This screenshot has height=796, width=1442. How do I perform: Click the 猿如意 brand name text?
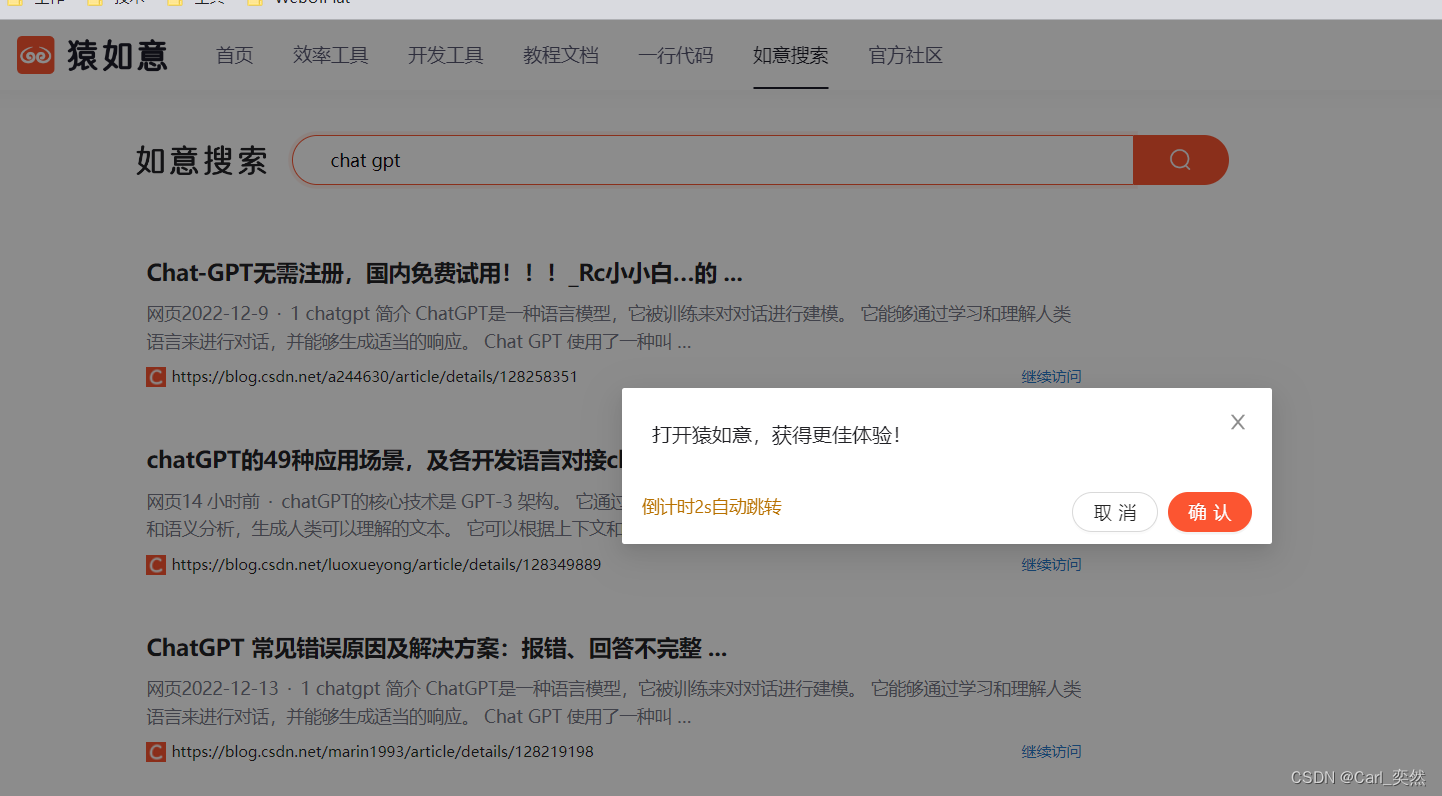(x=117, y=55)
